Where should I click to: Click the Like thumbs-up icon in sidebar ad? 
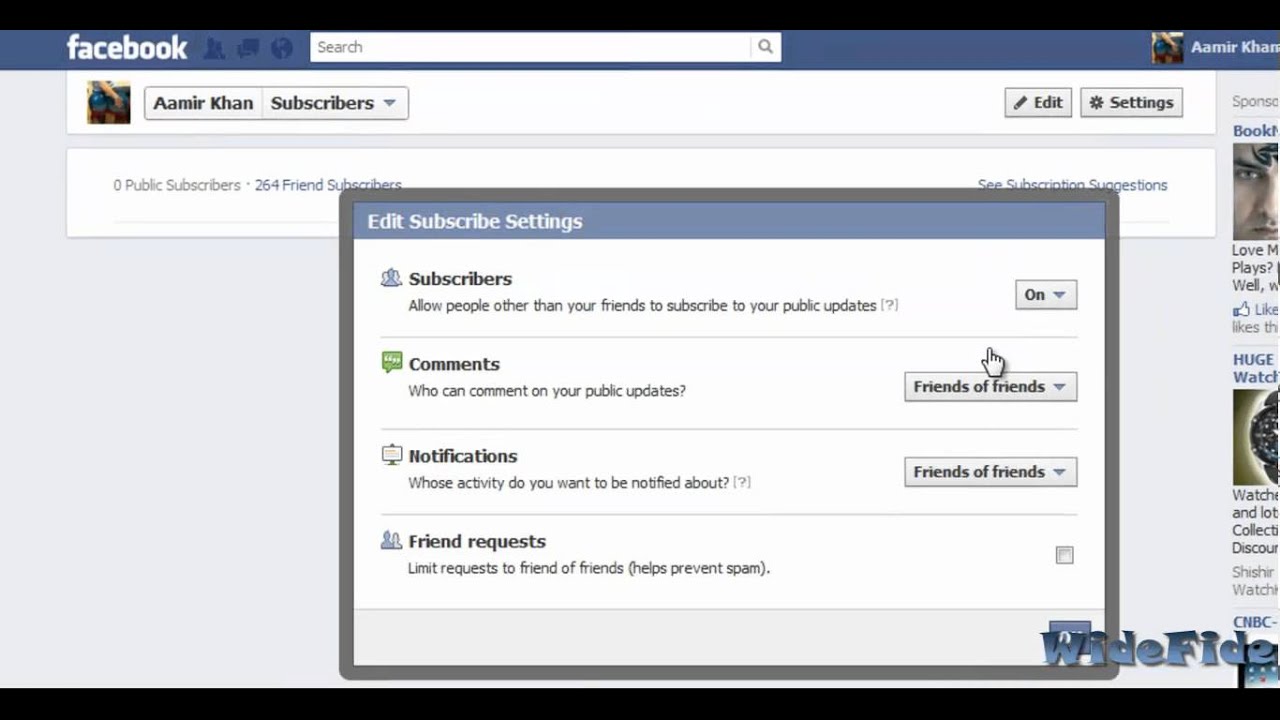tap(1241, 310)
